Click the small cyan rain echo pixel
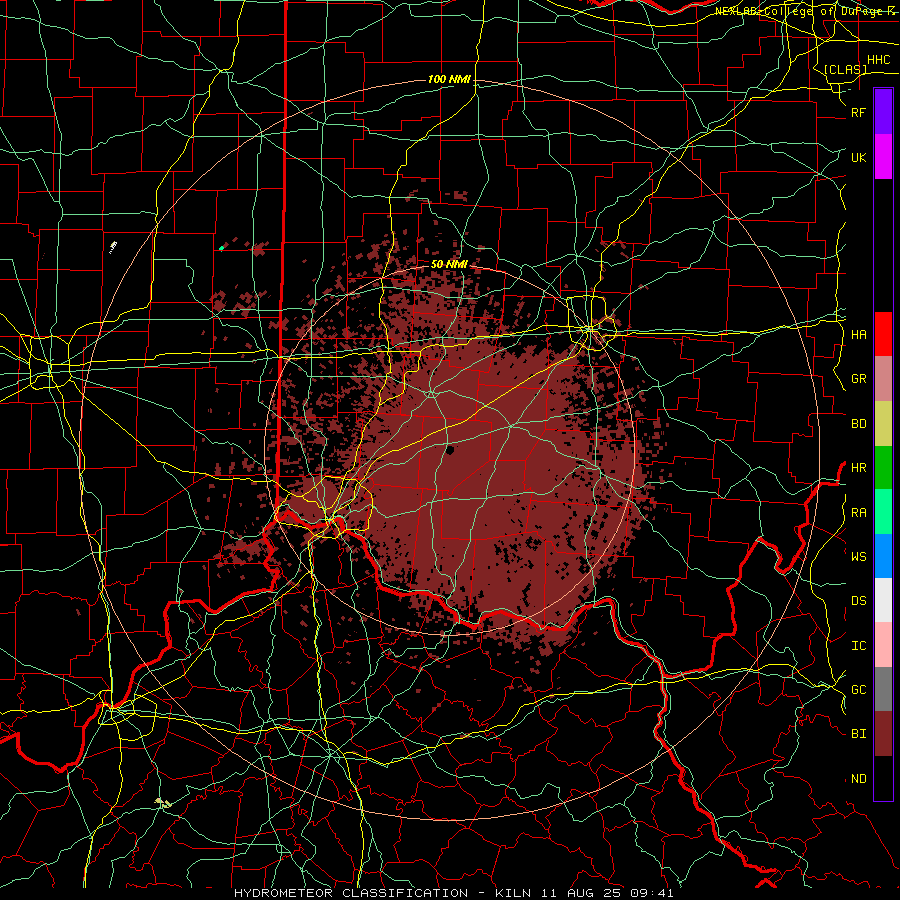900x900 pixels. click(221, 248)
